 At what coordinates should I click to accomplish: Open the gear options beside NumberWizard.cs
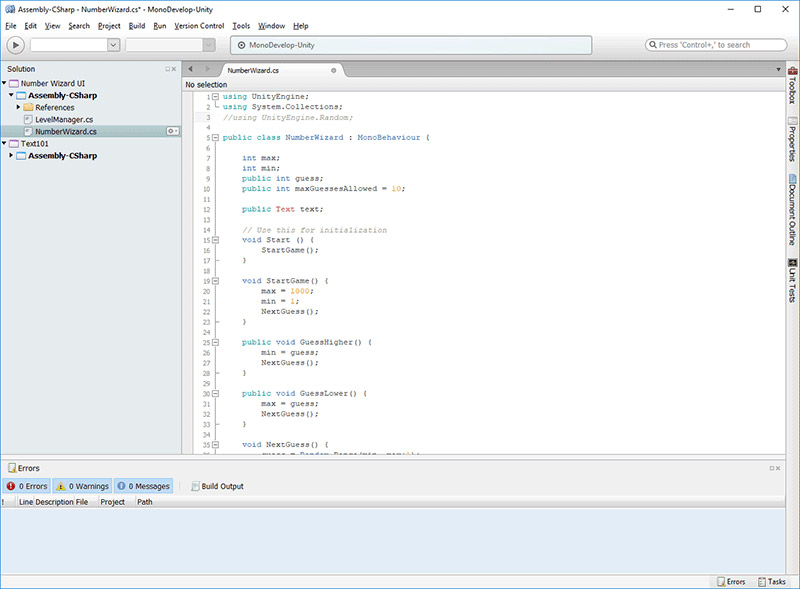pos(172,131)
